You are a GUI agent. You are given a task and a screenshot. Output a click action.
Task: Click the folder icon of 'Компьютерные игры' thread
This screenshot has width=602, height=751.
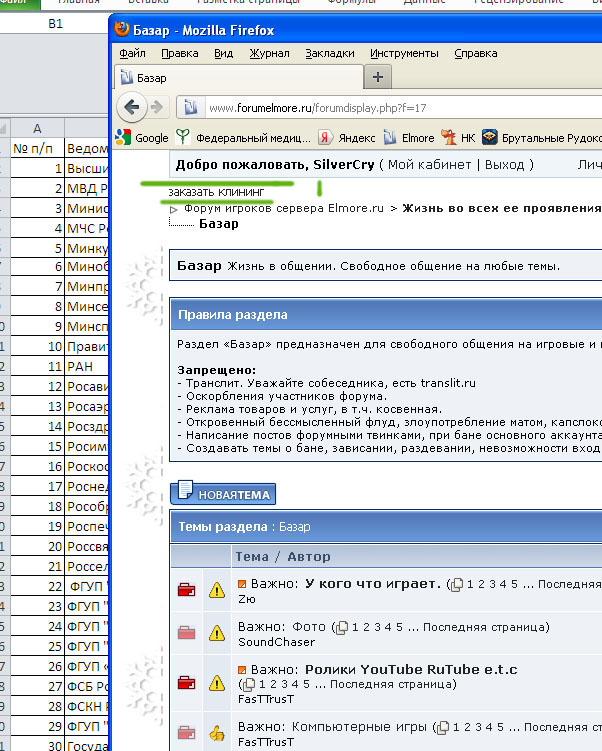point(187,733)
